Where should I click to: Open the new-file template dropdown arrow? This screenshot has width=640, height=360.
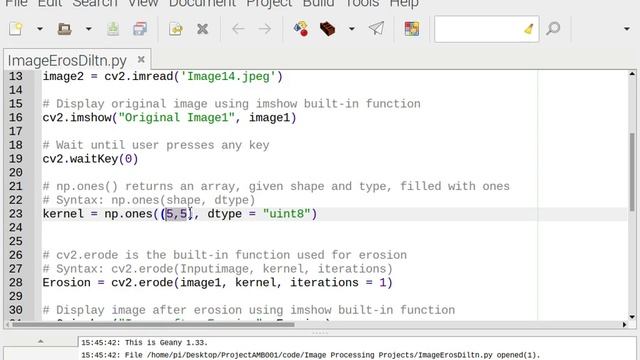pos(40,29)
